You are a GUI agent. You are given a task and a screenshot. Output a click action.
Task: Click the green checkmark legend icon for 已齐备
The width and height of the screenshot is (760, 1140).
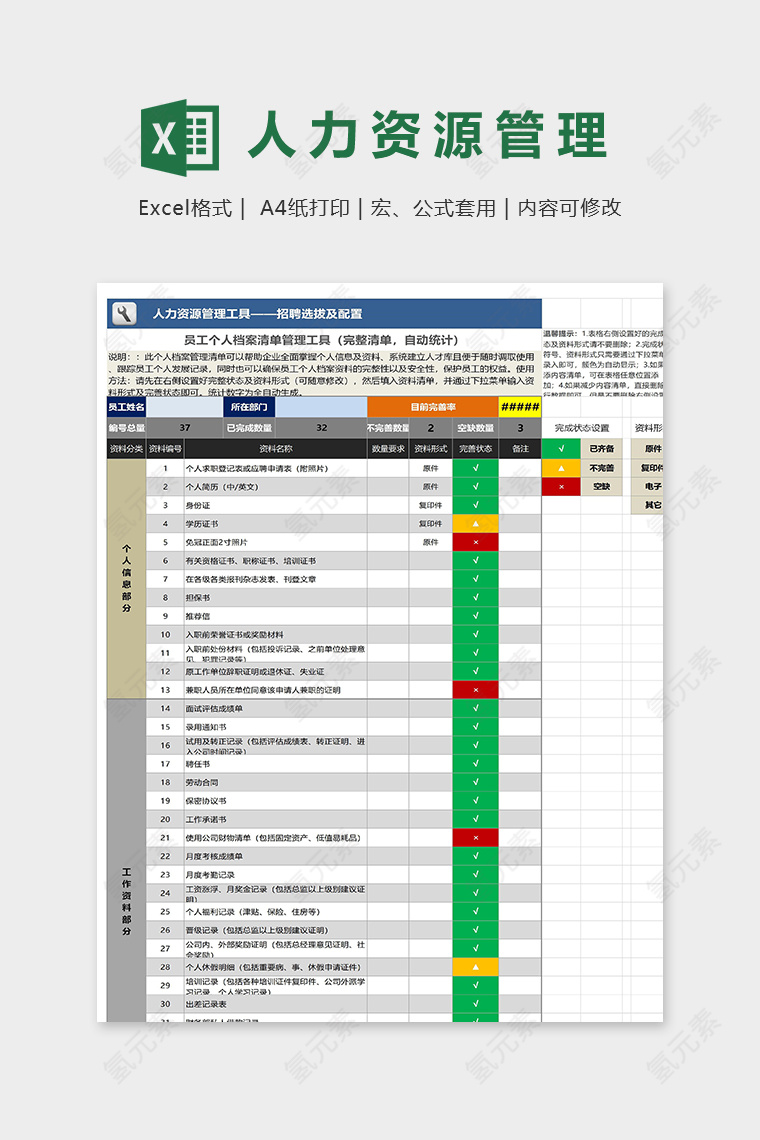[561, 449]
